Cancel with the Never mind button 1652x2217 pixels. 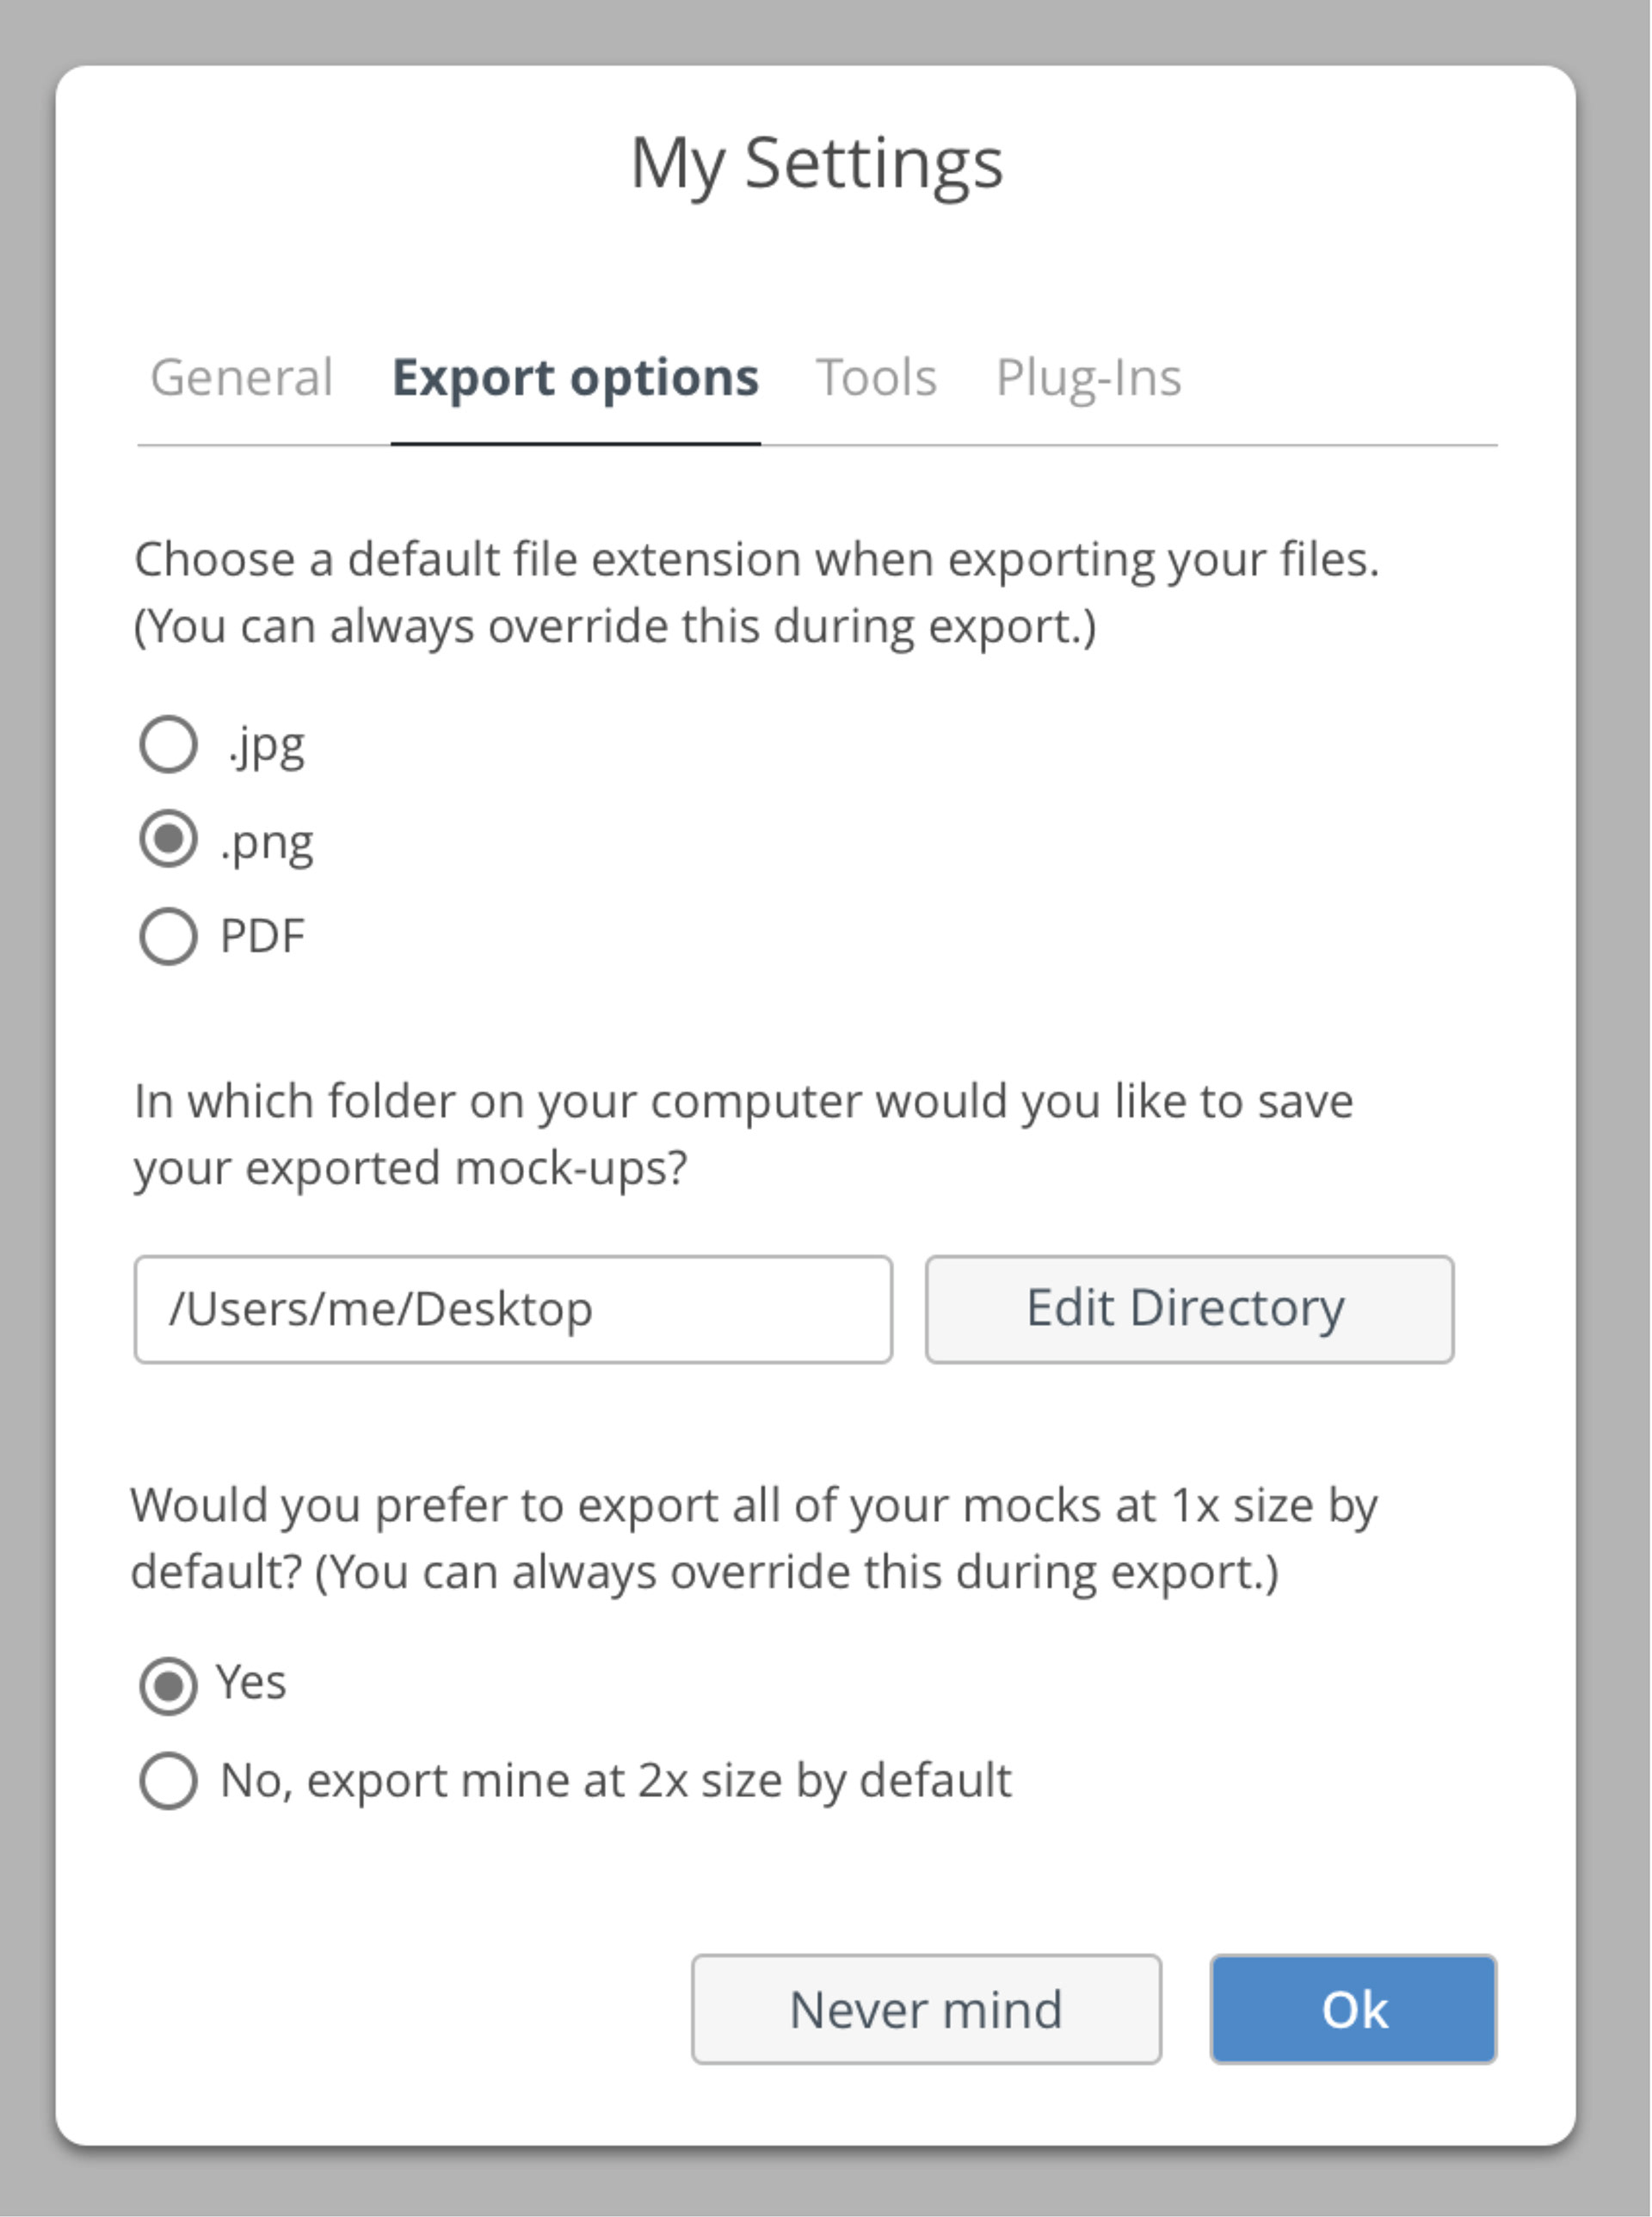coord(926,2009)
